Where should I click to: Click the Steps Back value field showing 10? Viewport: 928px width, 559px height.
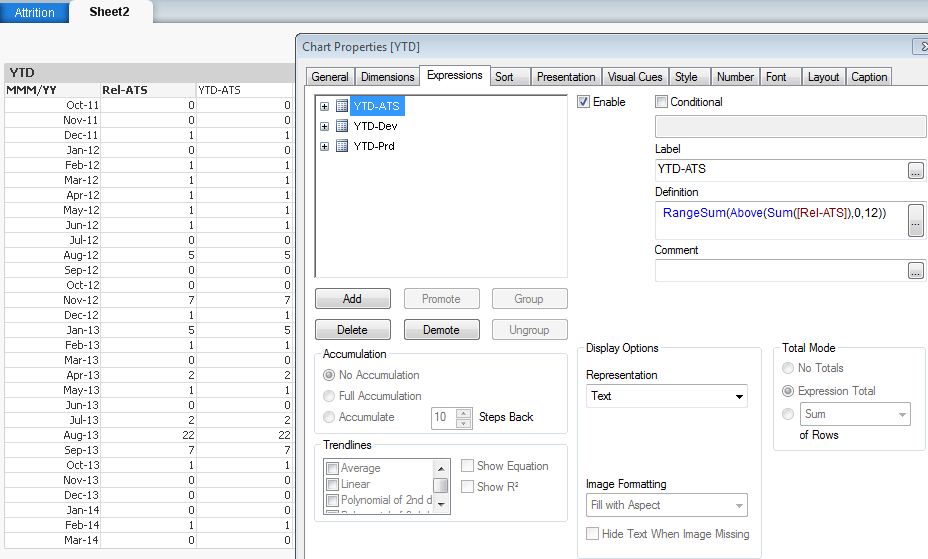[x=443, y=418]
